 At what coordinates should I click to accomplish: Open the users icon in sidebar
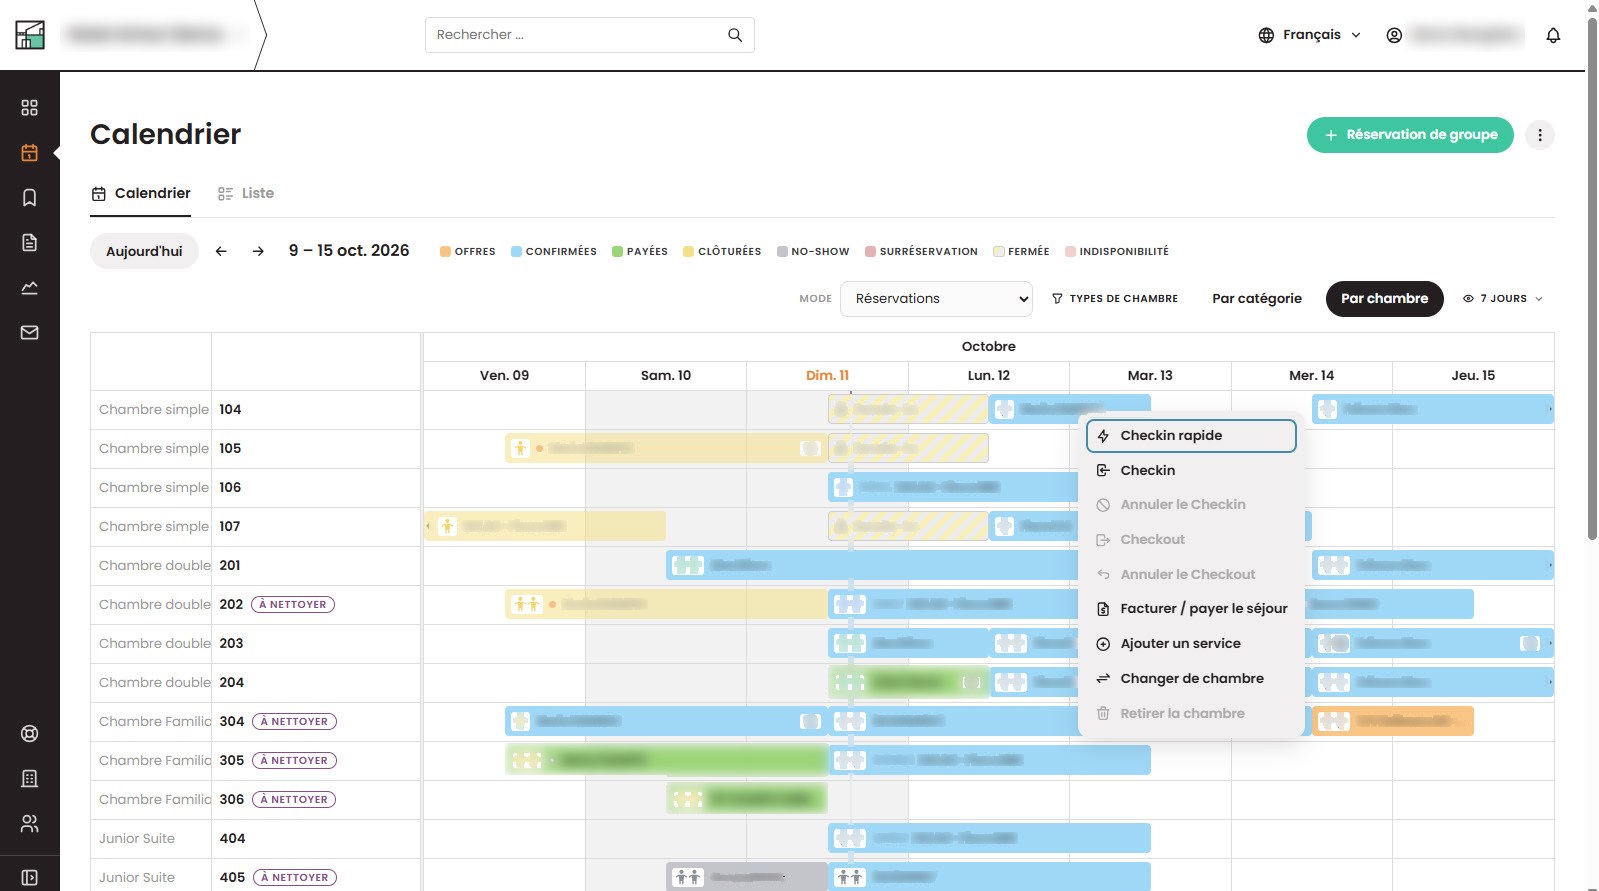[30, 824]
